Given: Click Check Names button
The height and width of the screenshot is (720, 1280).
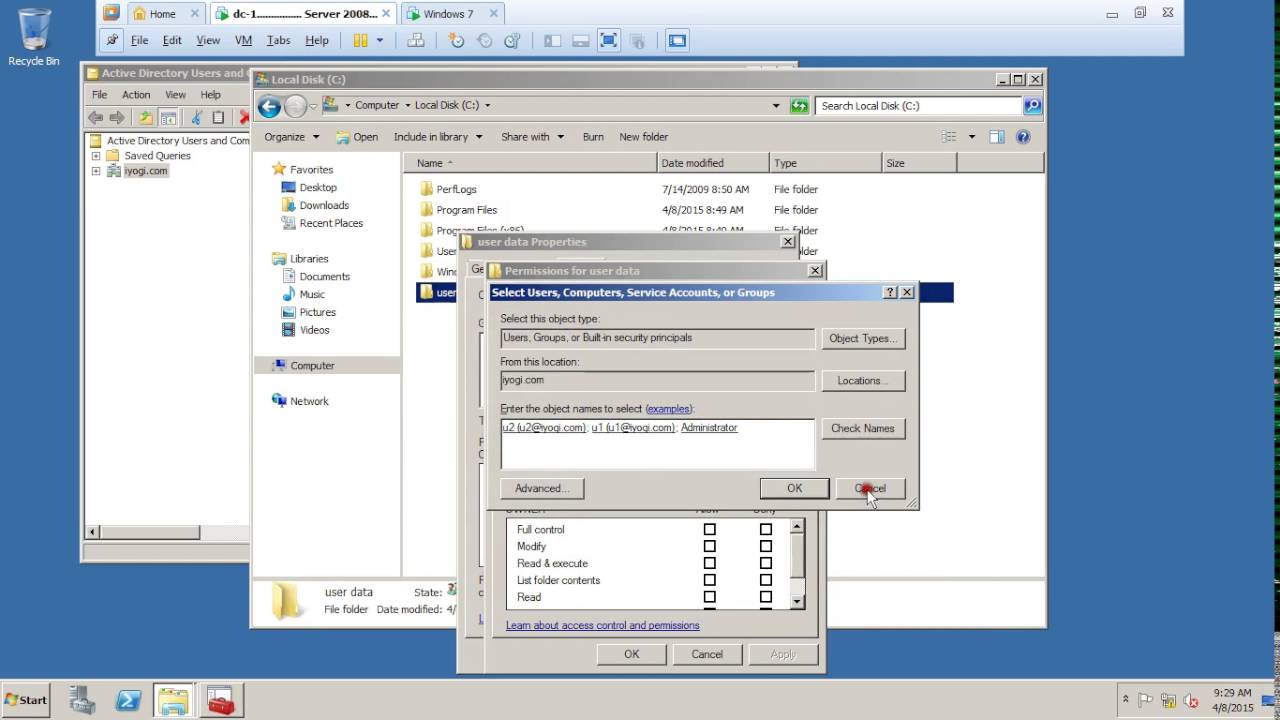Looking at the screenshot, I should pos(862,428).
